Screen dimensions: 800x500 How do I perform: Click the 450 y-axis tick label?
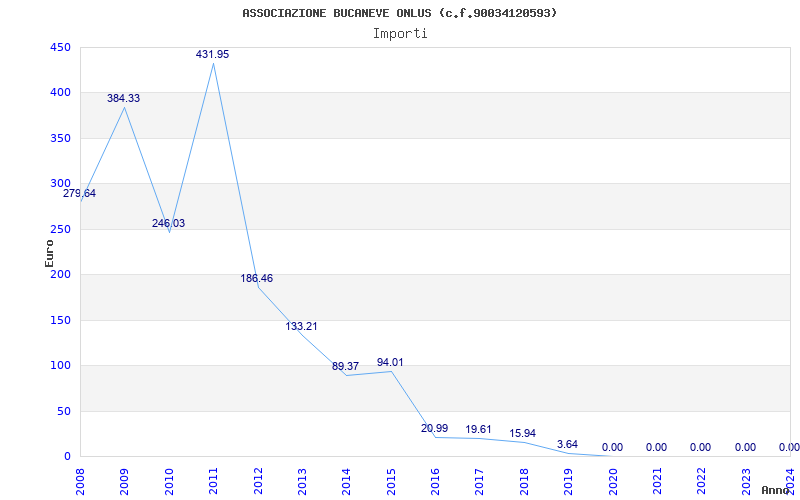pyautogui.click(x=60, y=47)
